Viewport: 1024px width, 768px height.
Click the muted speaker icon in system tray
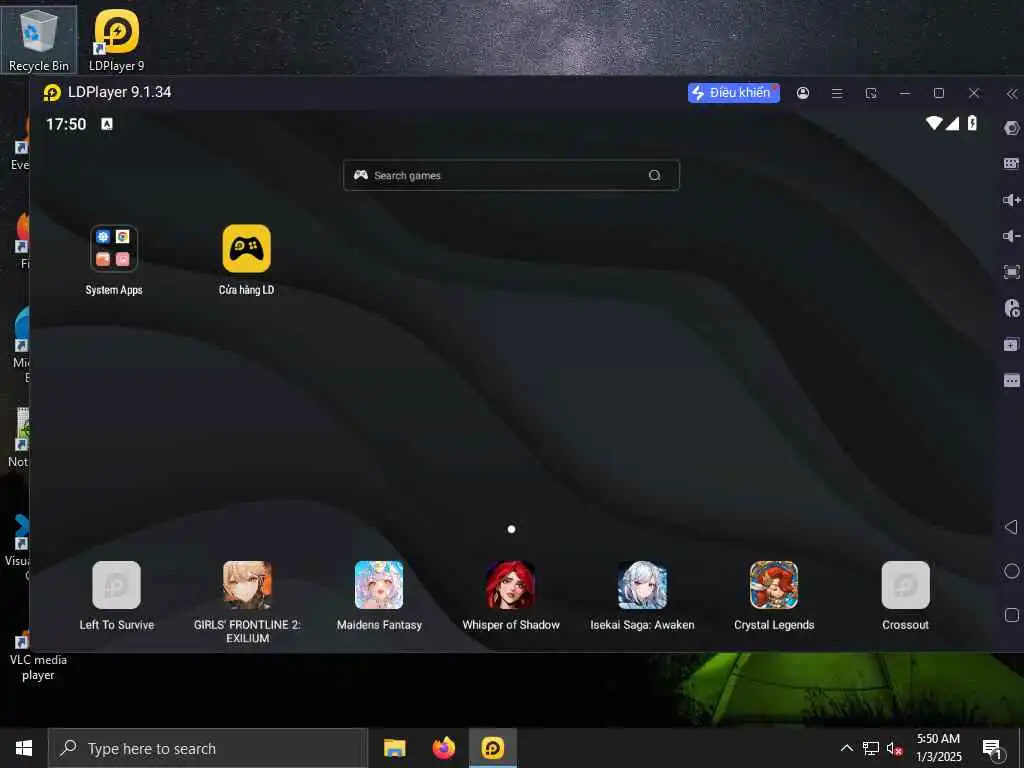pyautogui.click(x=895, y=748)
